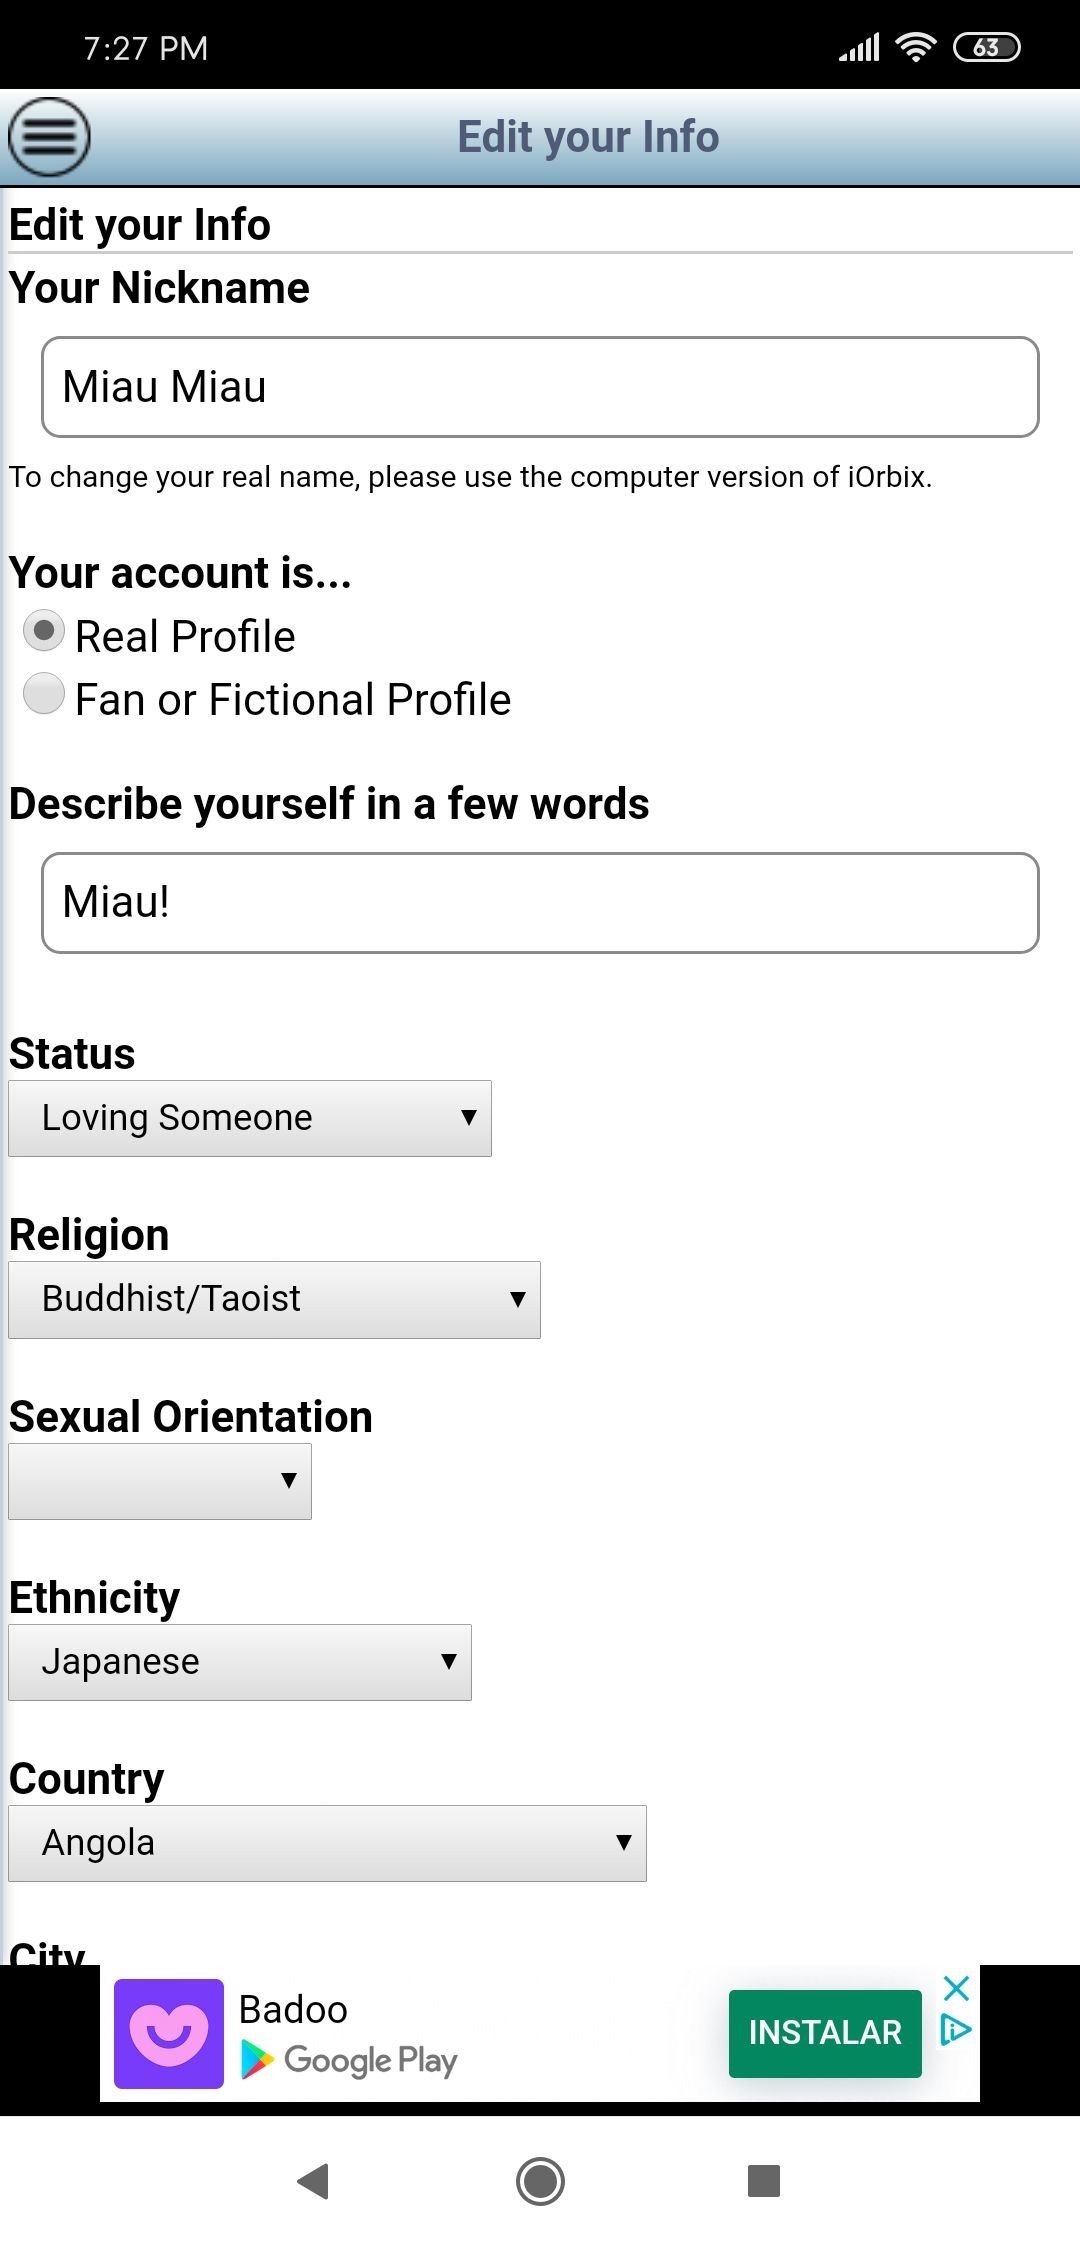This screenshot has width=1080, height=2246.
Task: Expand the empty Sexual Orientation dropdown
Action: (x=160, y=1481)
